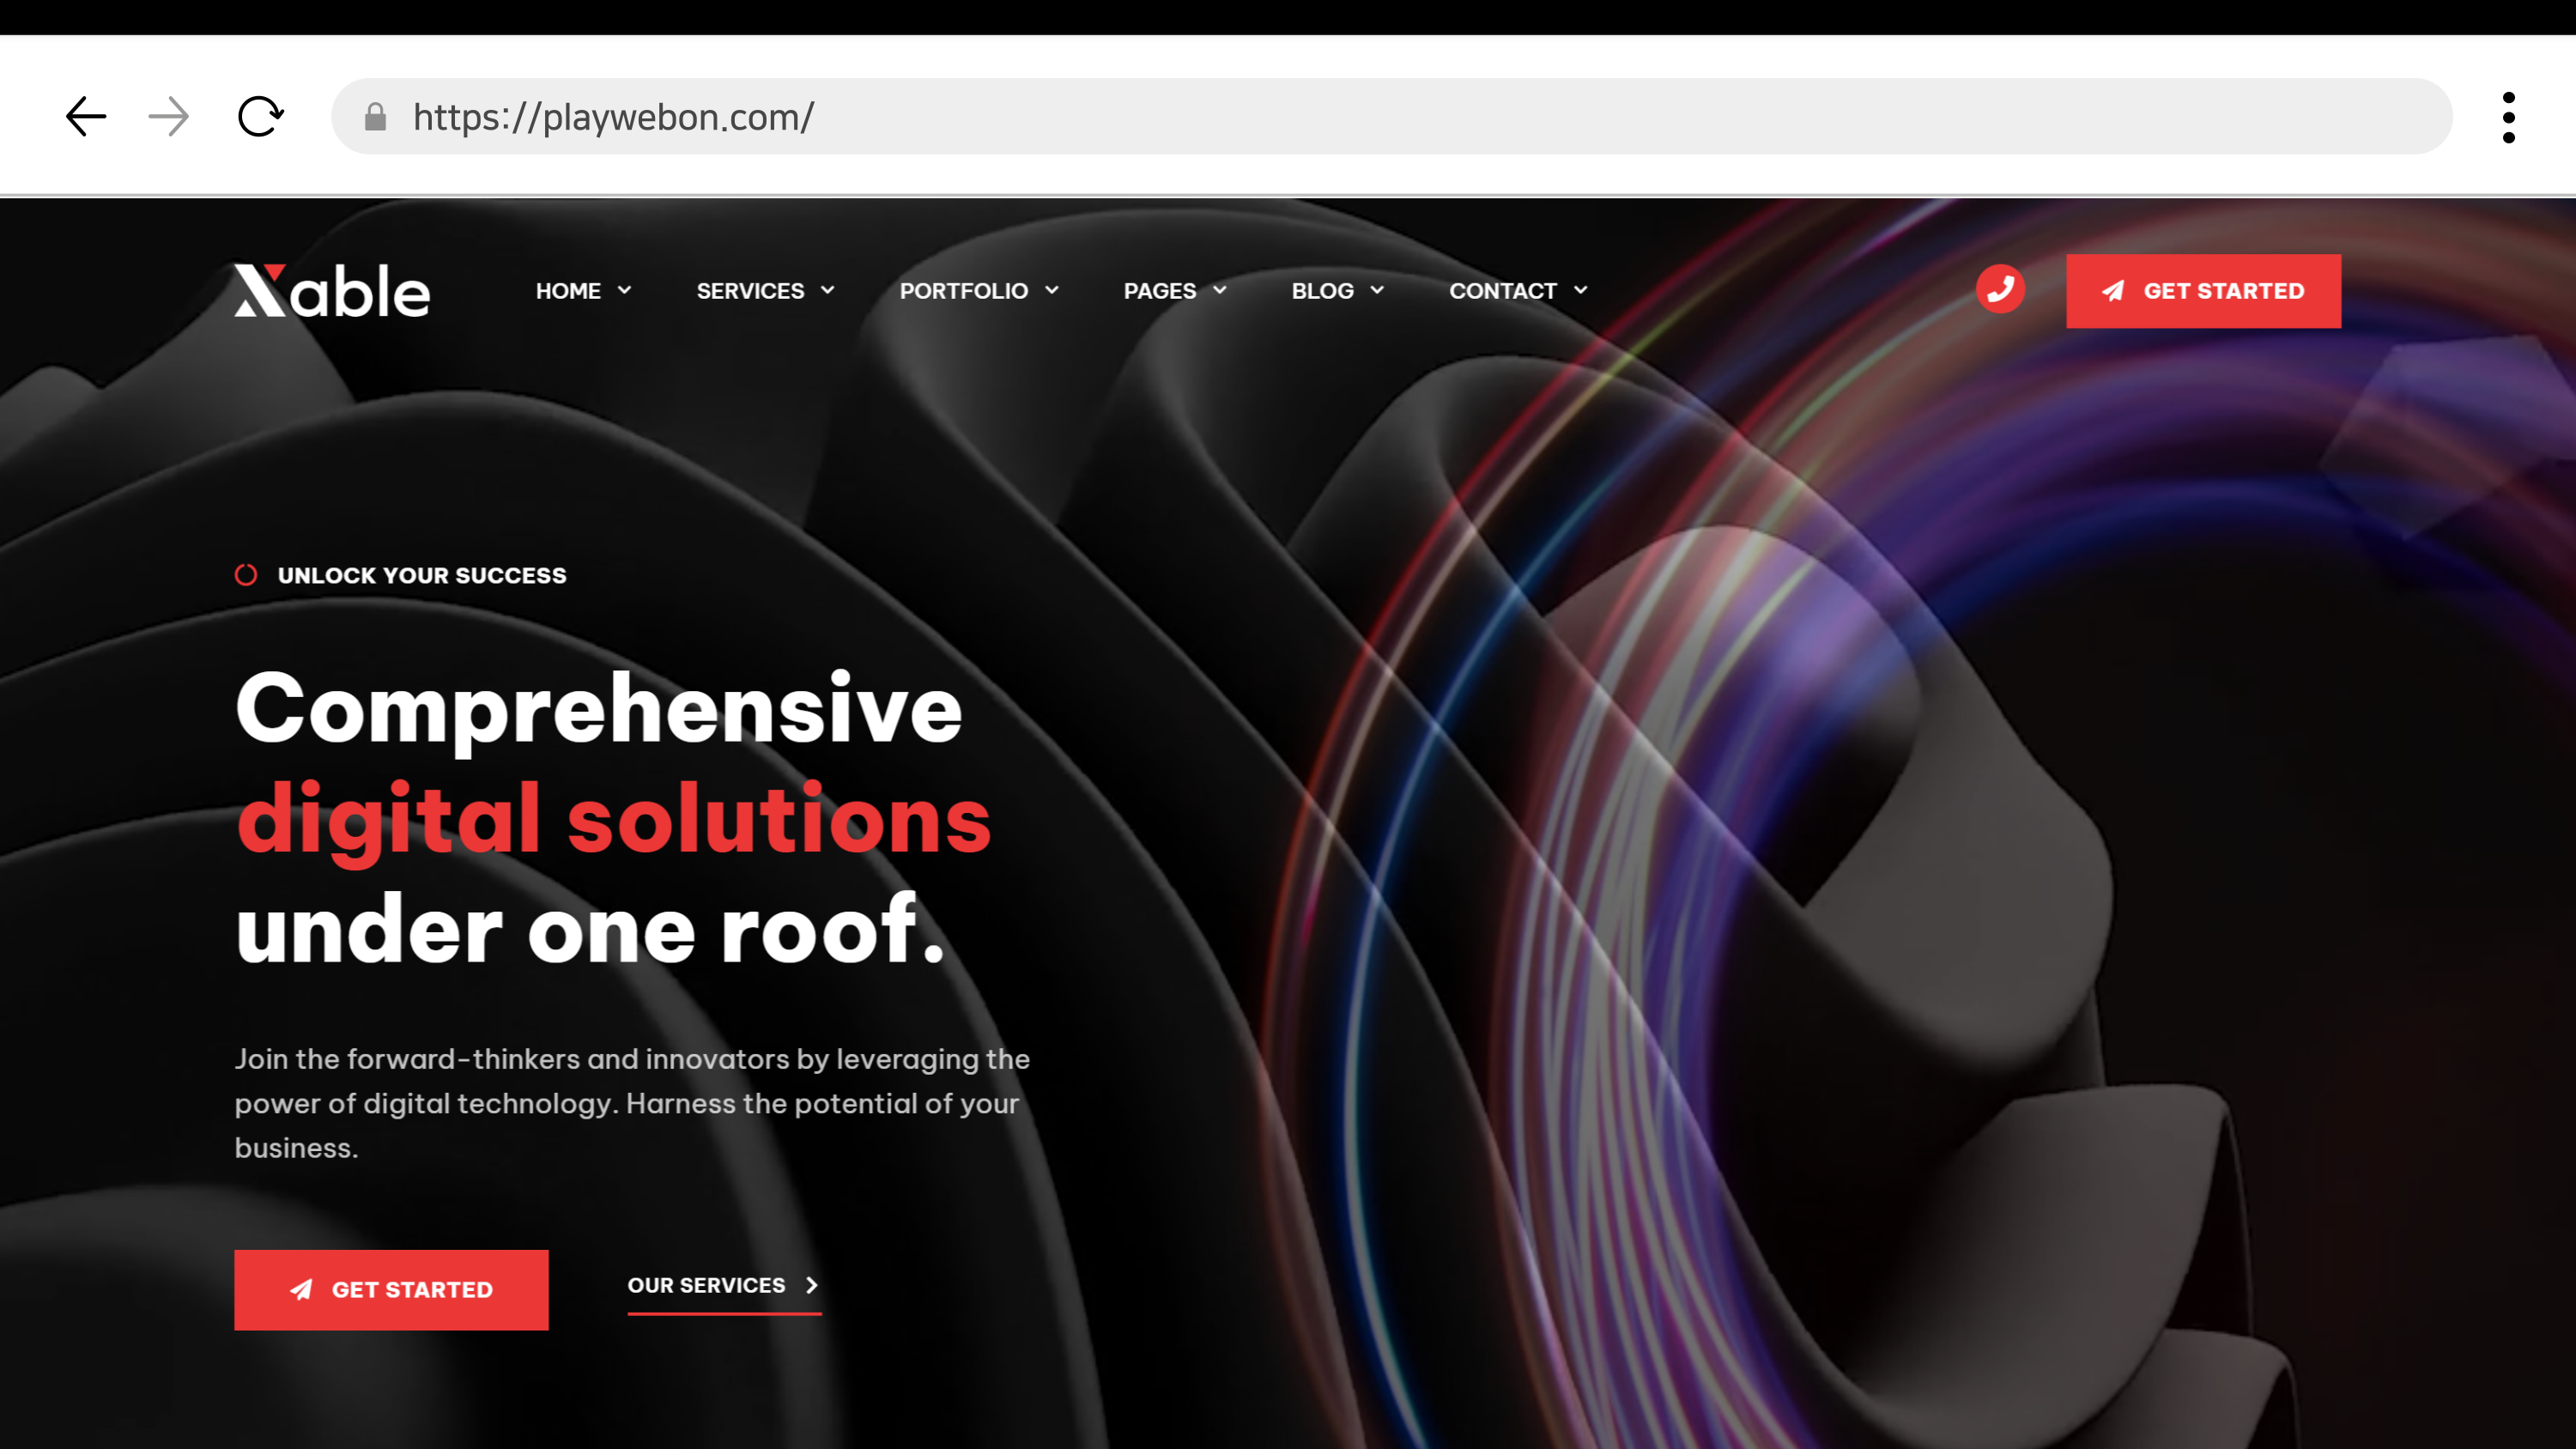Click the browser forward arrow
The width and height of the screenshot is (2576, 1449).
pos(168,117)
